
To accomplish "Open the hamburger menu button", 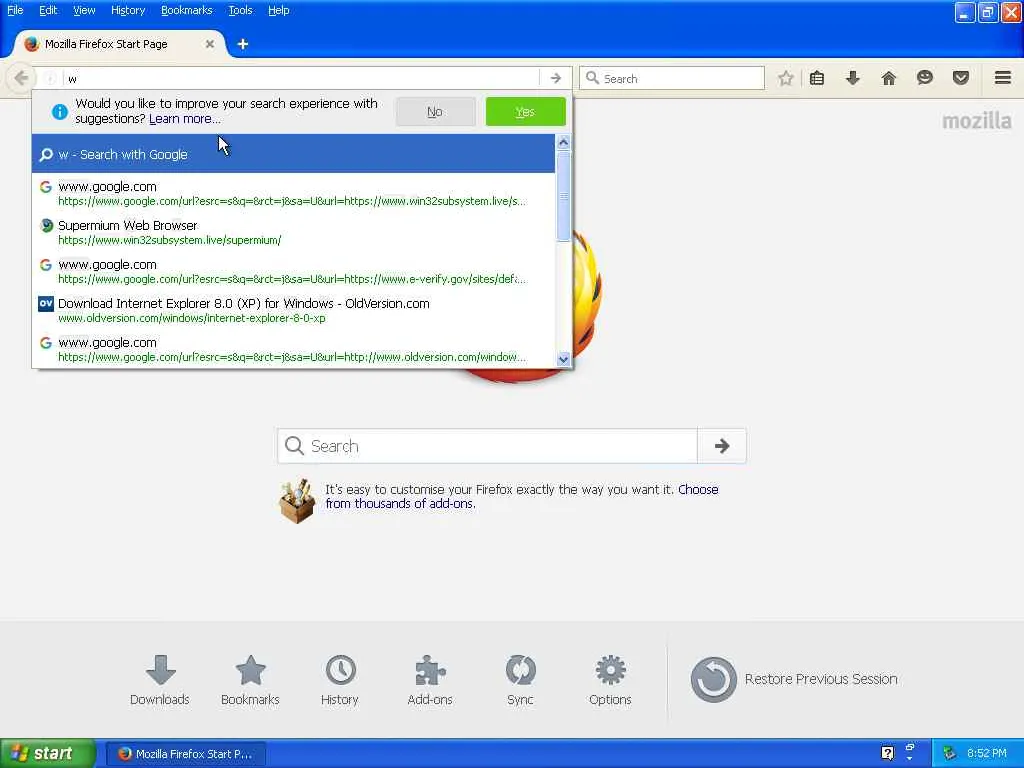I will tap(1003, 78).
